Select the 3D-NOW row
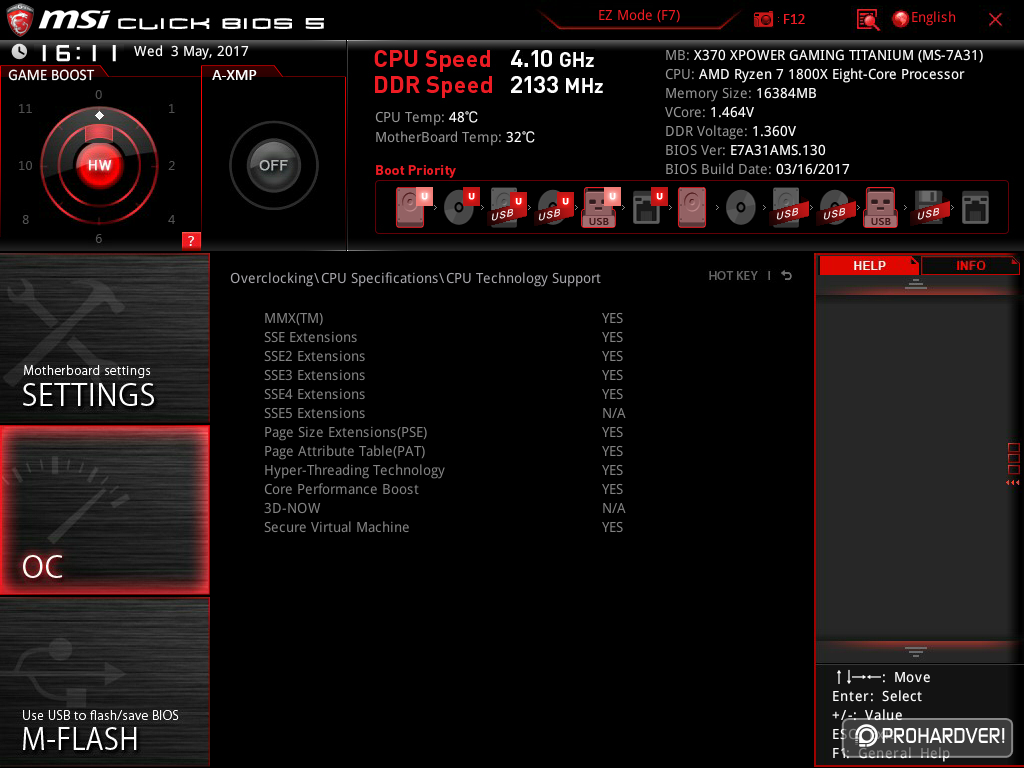The width and height of the screenshot is (1024, 768). click(x=444, y=508)
